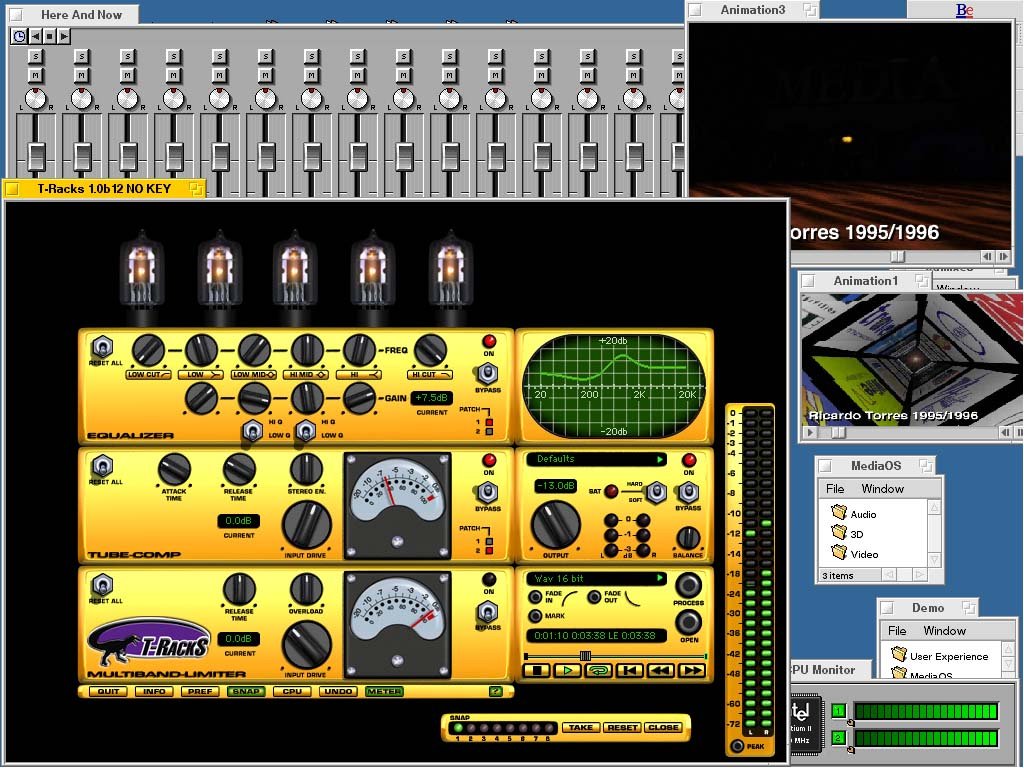1024x768 pixels.
Task: Open the Window menu in MediaOS window
Action: [x=882, y=488]
